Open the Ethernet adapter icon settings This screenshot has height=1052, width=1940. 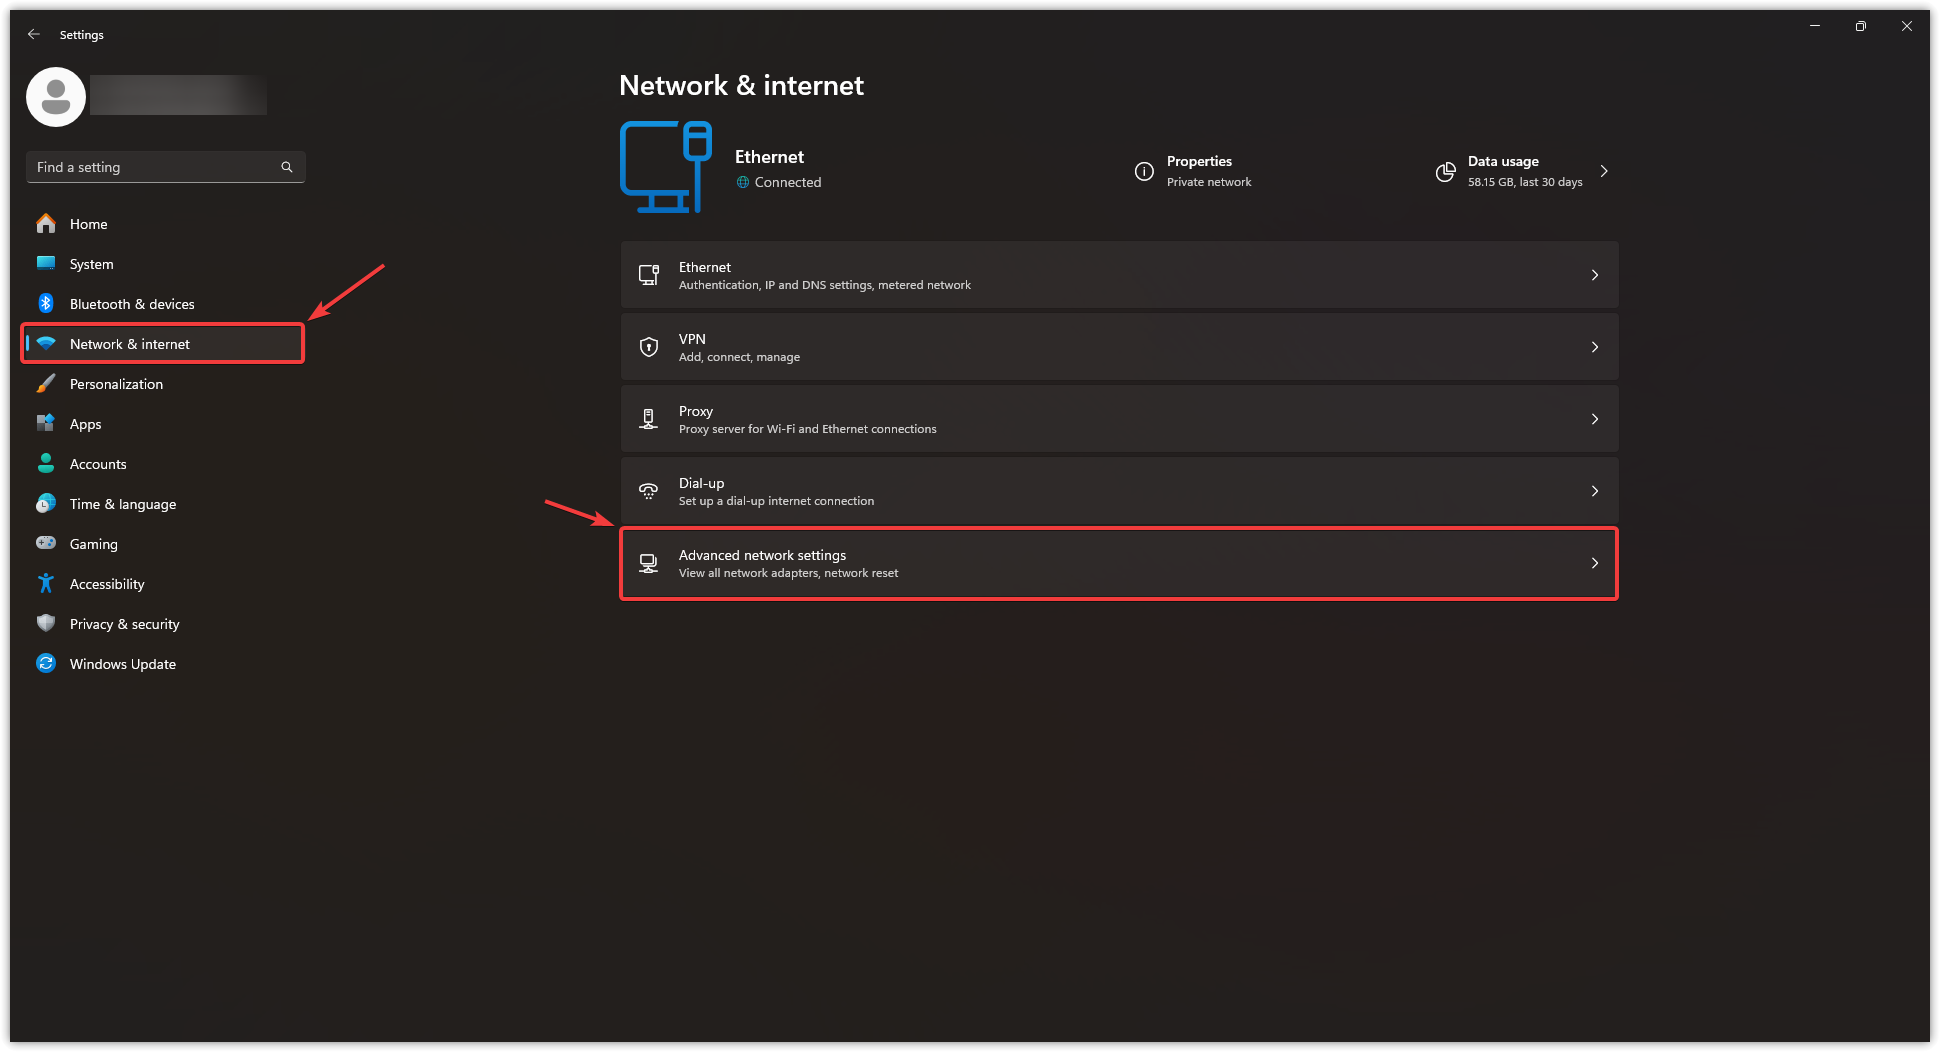tap(648, 275)
